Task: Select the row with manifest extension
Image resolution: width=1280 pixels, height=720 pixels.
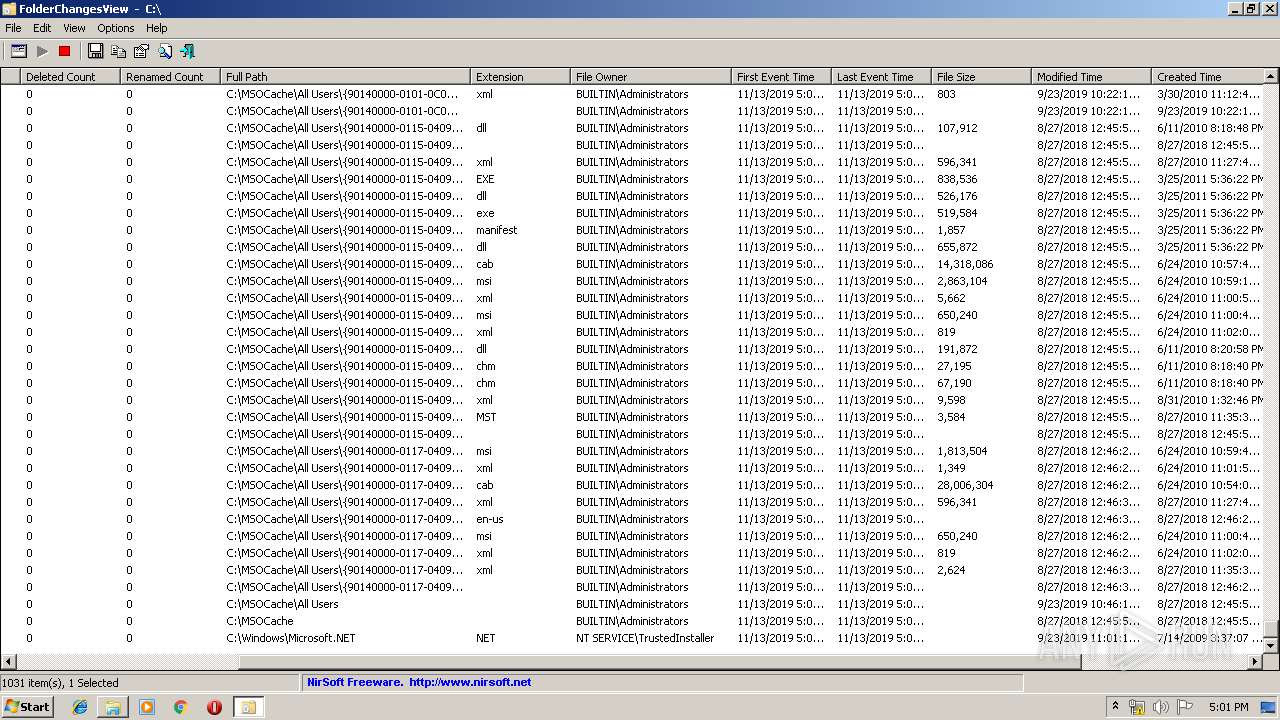Action: [632, 230]
